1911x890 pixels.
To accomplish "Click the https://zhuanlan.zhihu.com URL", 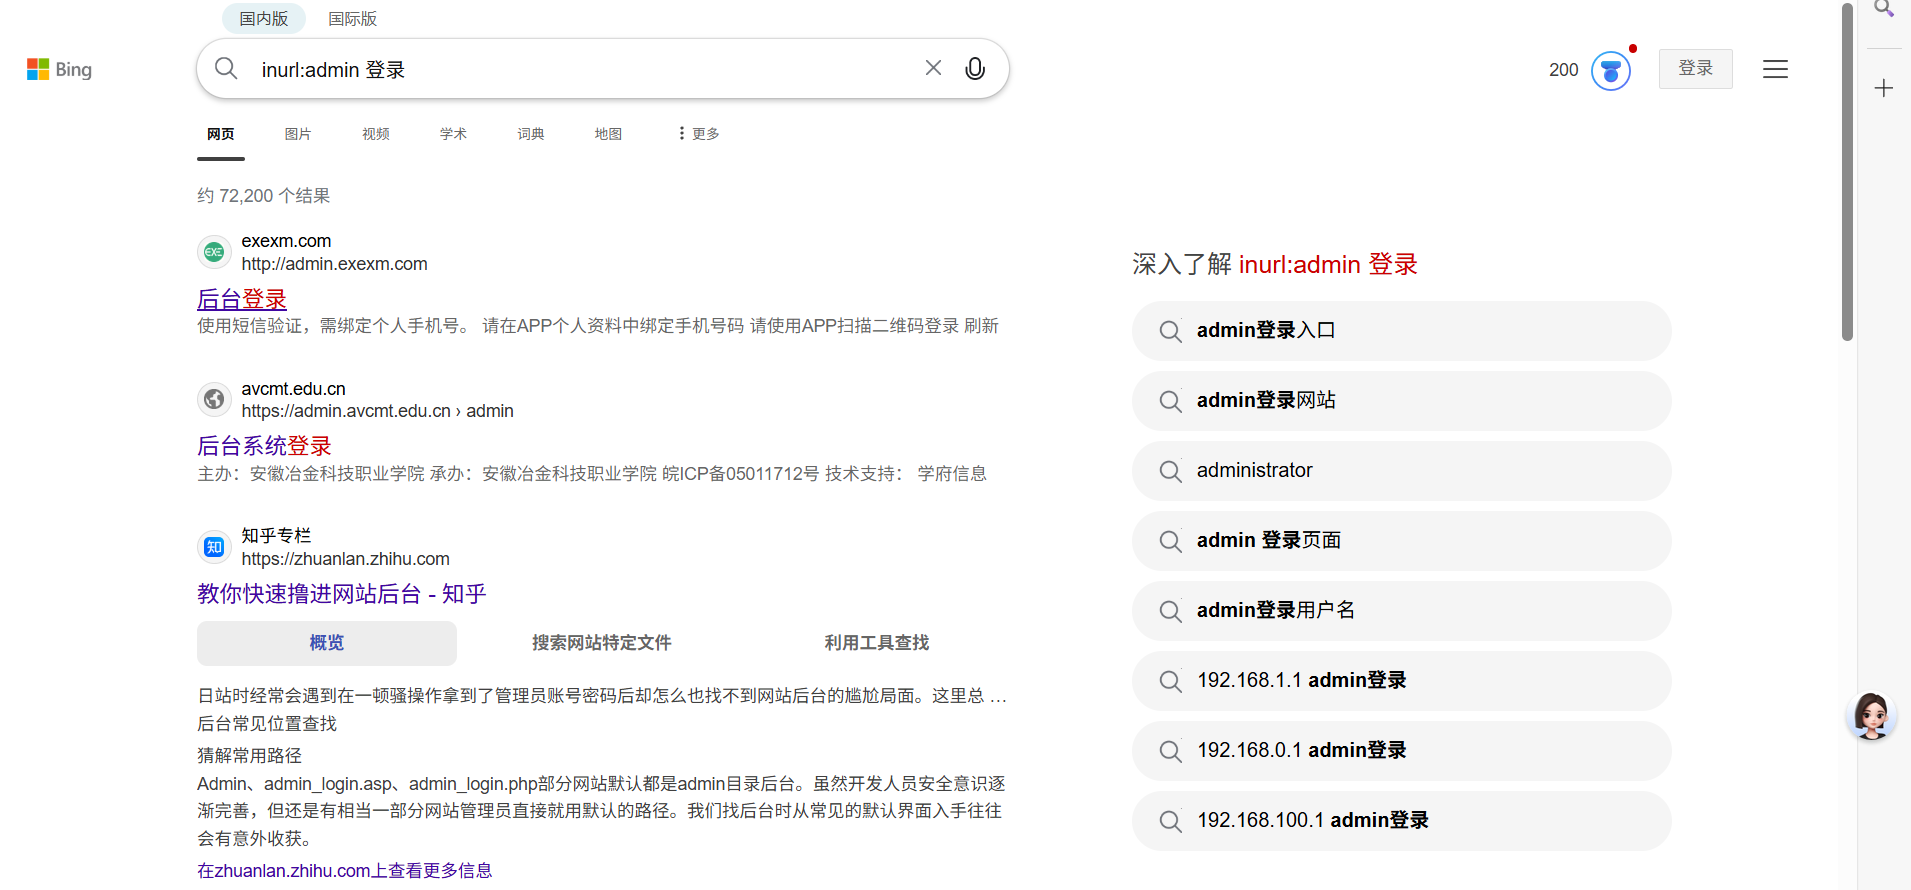I will (x=345, y=559).
